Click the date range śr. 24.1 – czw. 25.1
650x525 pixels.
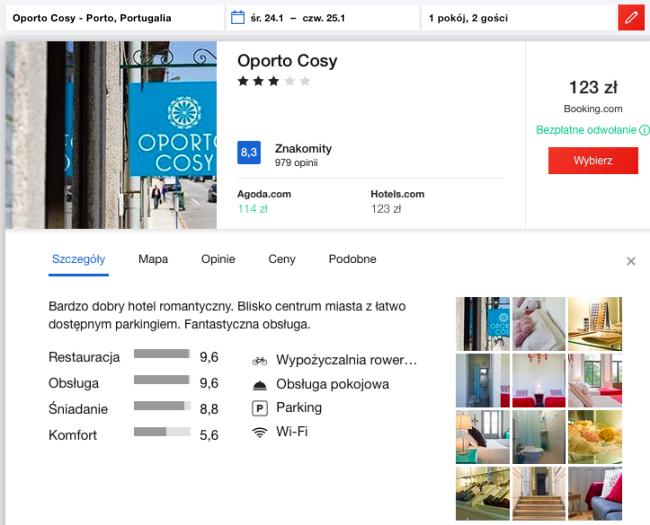pos(297,18)
